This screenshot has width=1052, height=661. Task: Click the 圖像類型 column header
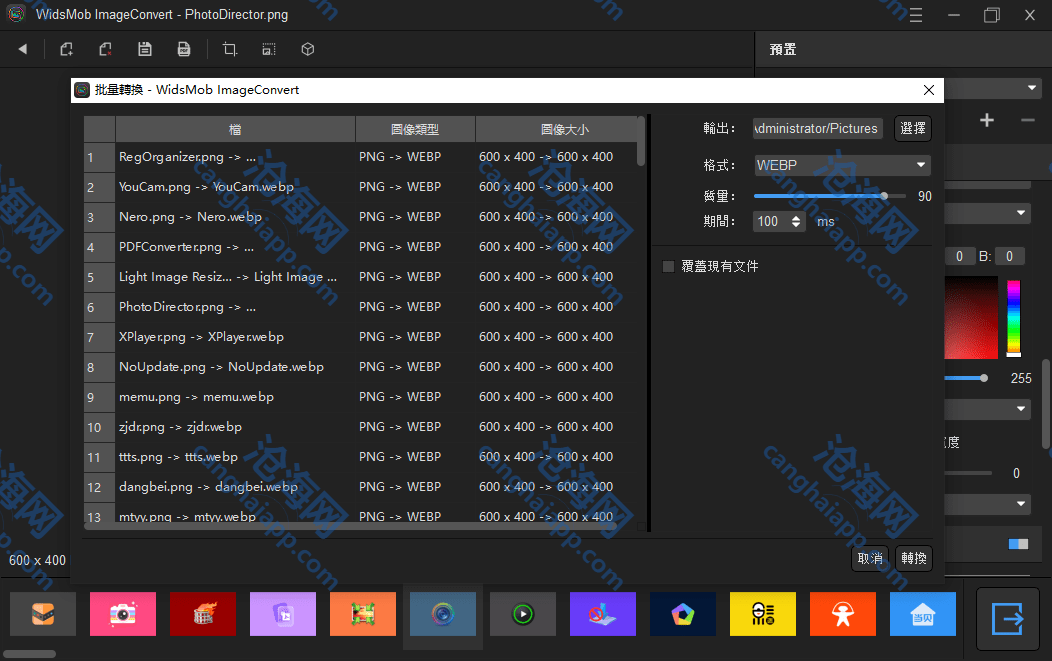pyautogui.click(x=415, y=129)
